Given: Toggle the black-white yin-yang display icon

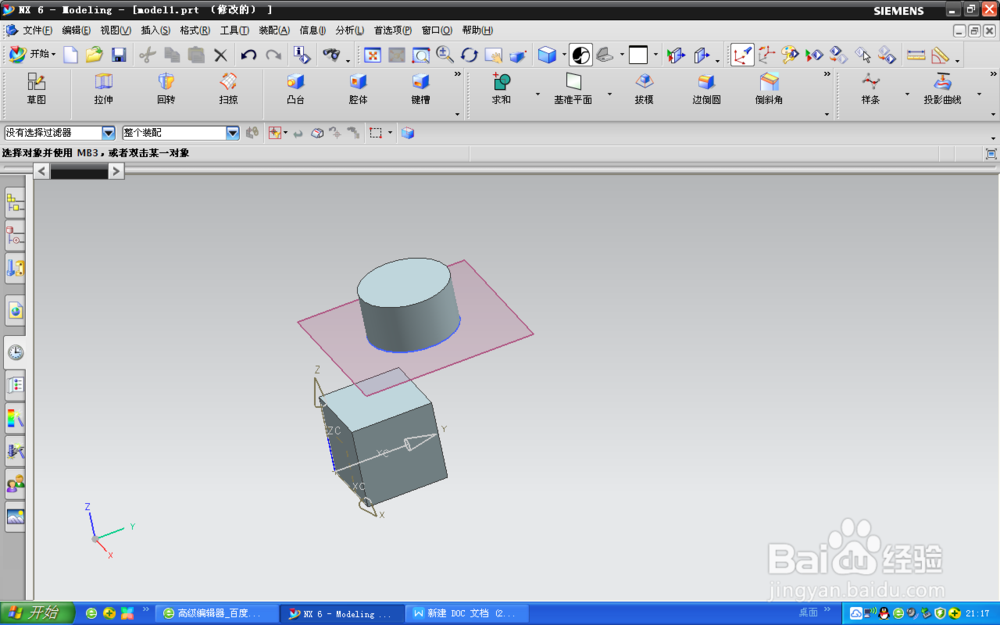Looking at the screenshot, I should (580, 55).
